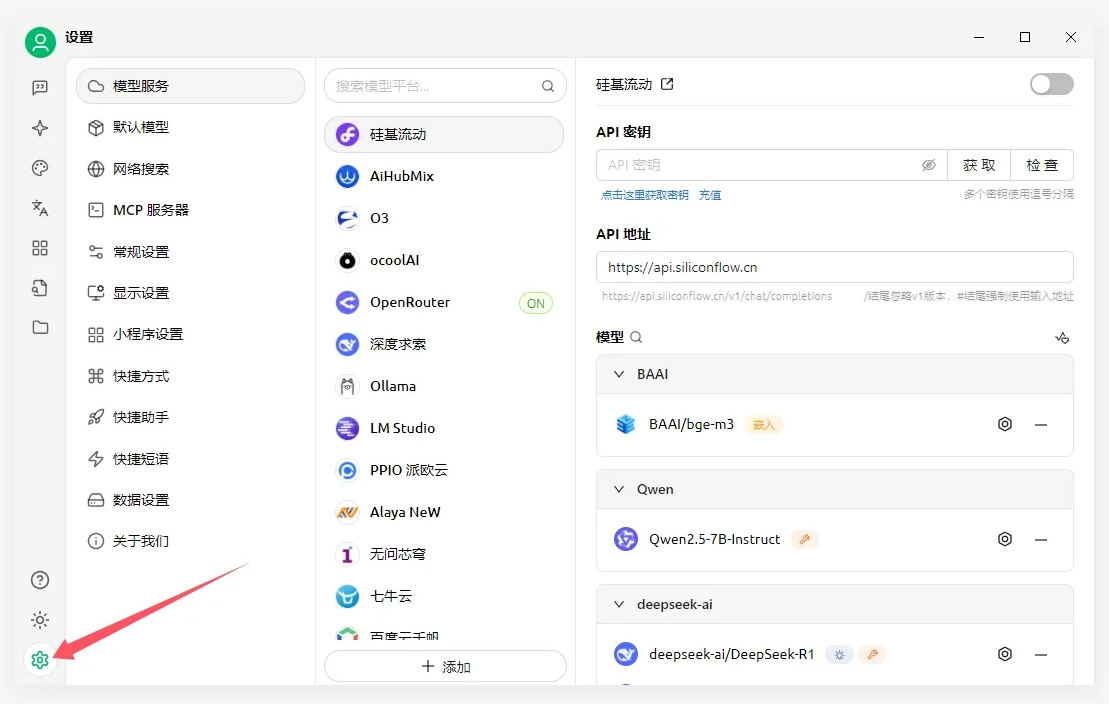This screenshot has height=704, width=1109.
Task: Open external link icon beside 硅基流动 title
Action: [x=668, y=84]
